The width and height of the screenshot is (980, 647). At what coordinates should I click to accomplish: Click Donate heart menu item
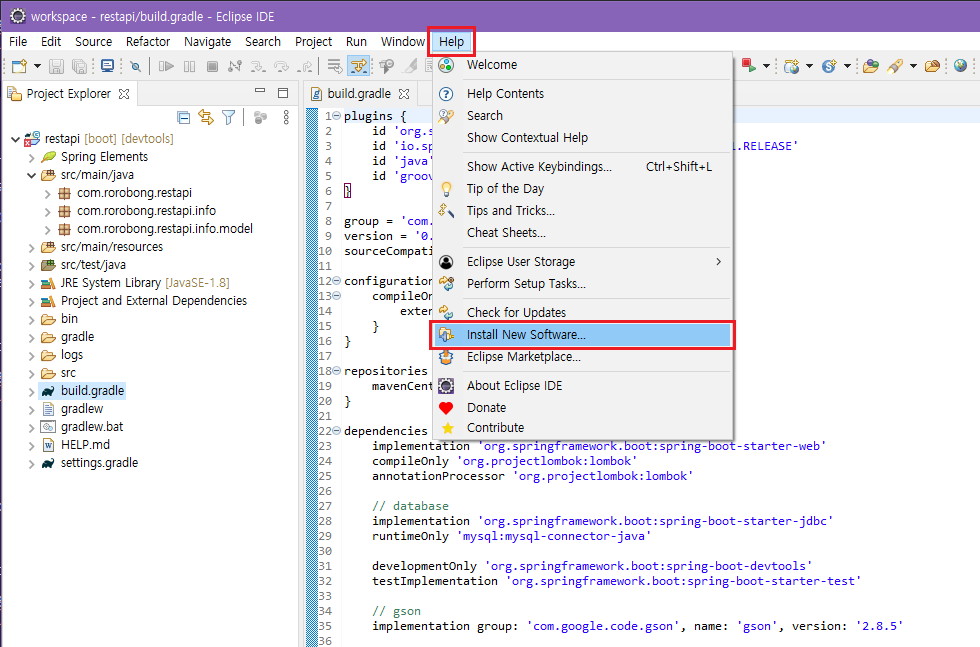pos(582,408)
